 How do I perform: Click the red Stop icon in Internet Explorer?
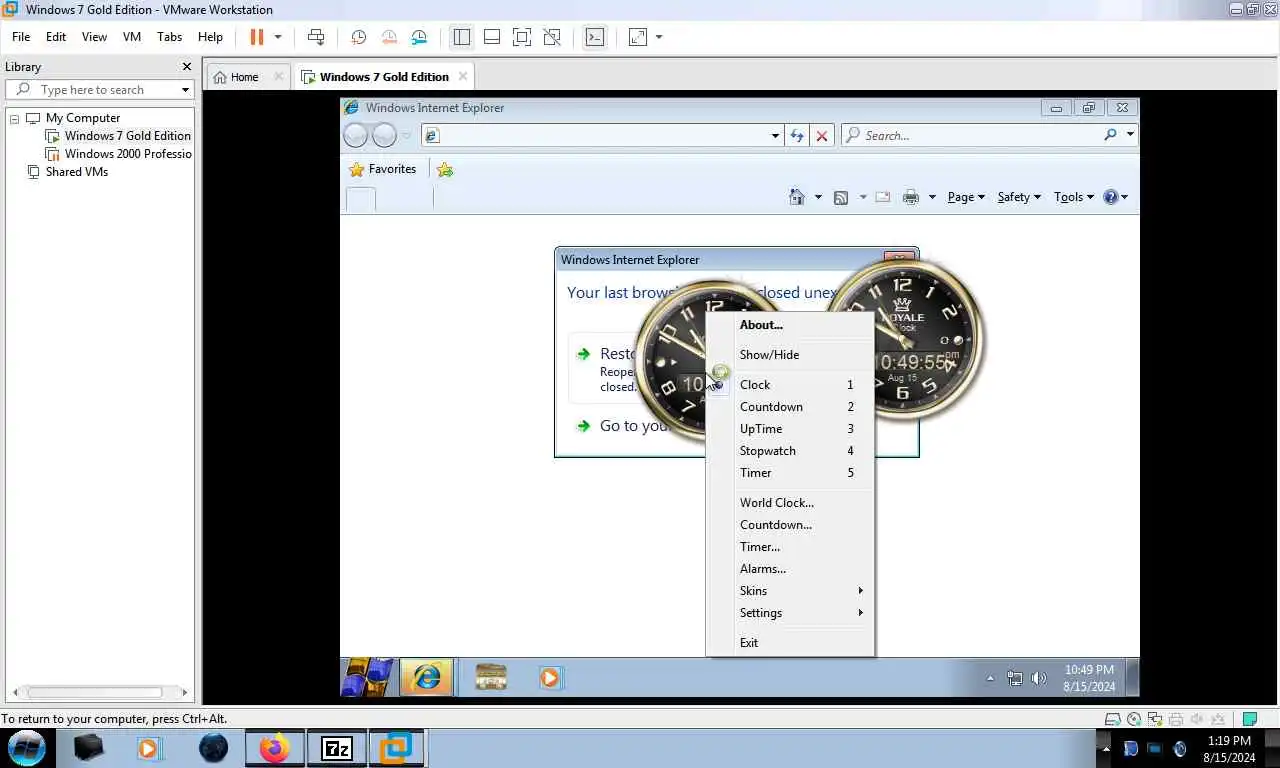(x=822, y=135)
